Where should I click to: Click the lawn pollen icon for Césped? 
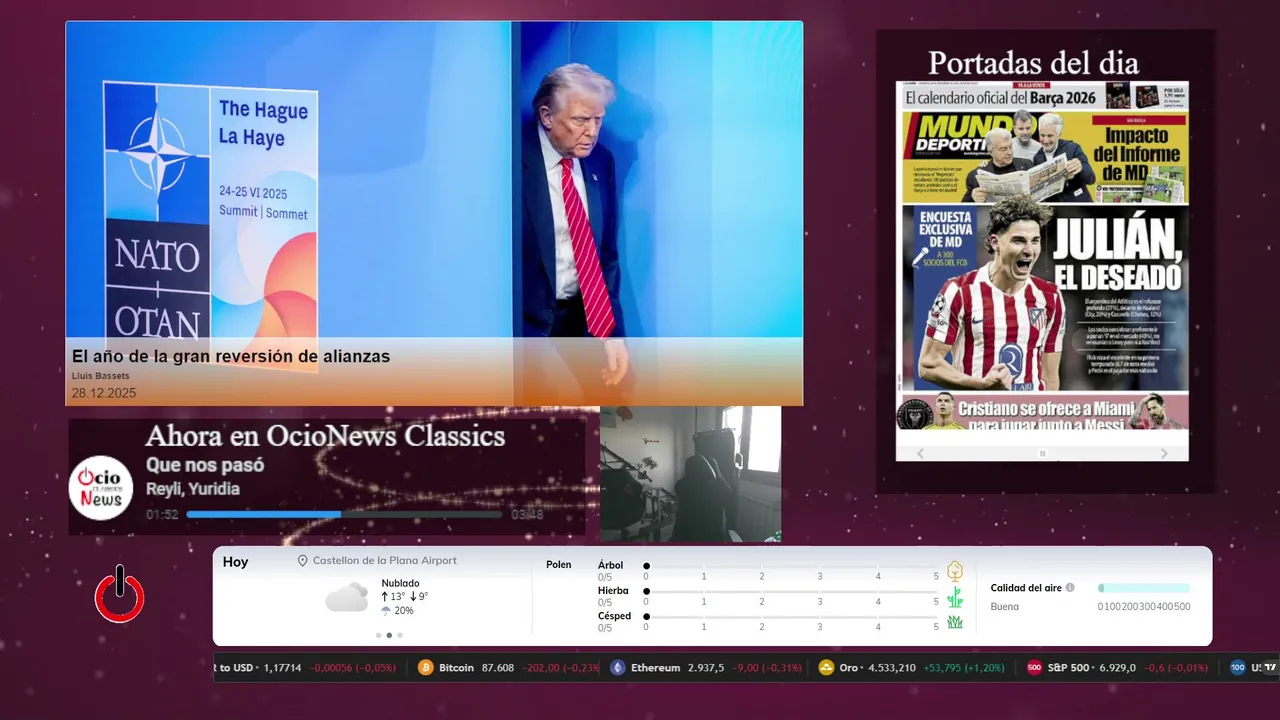coord(955,622)
